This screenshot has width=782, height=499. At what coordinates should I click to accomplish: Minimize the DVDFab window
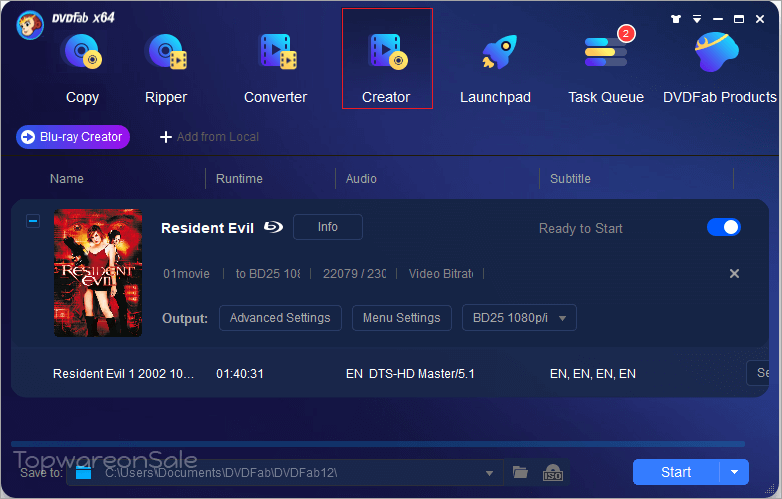718,19
